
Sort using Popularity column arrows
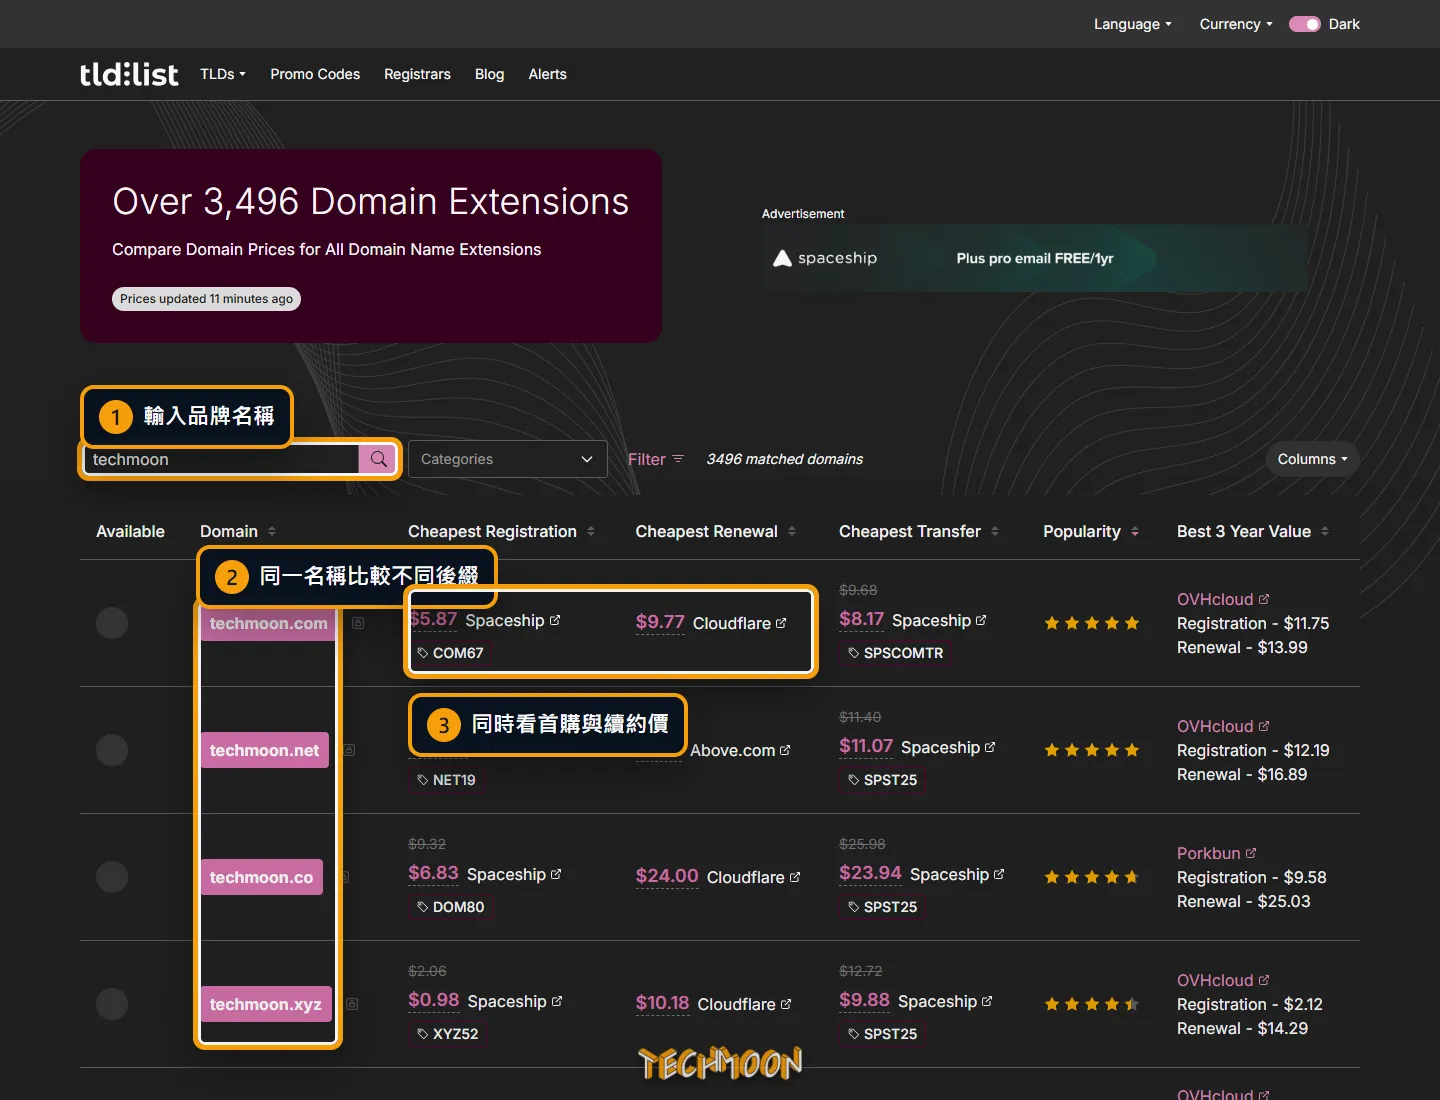1135,532
